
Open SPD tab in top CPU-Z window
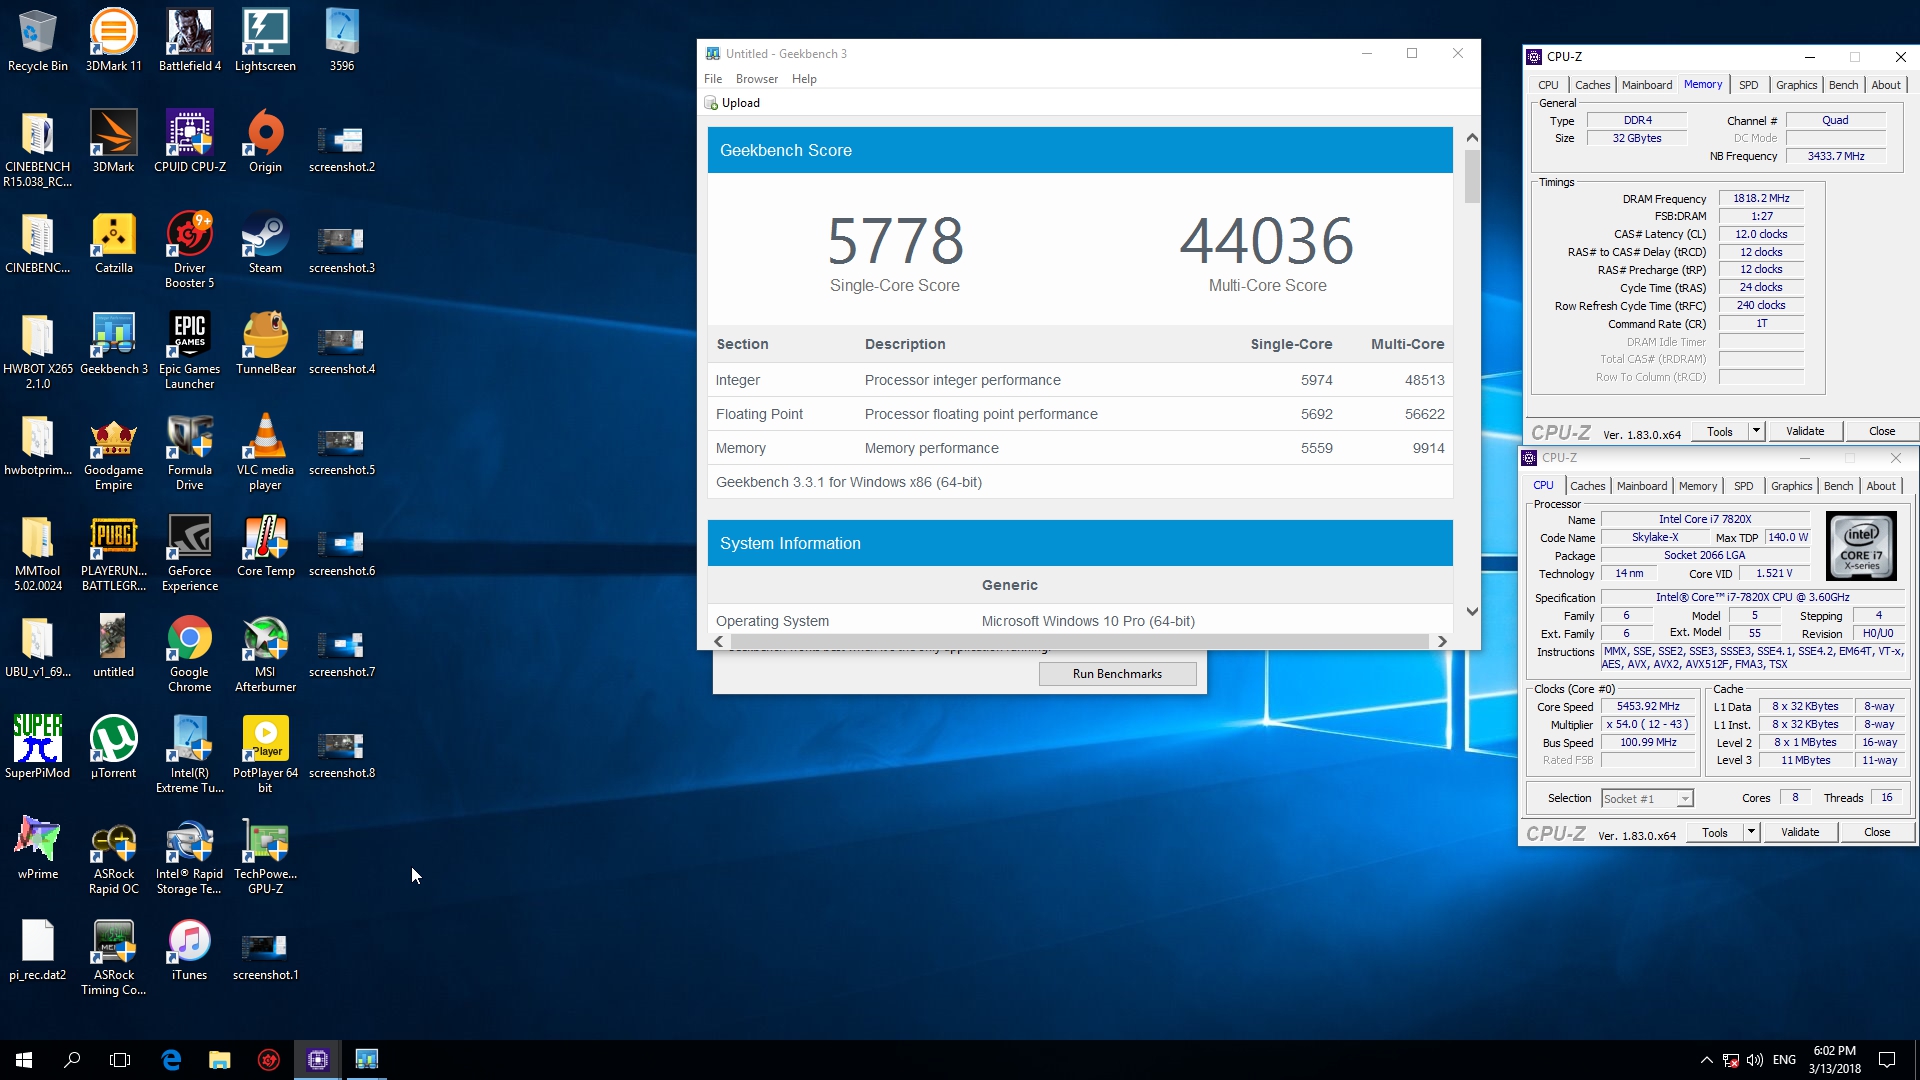[x=1748, y=85]
